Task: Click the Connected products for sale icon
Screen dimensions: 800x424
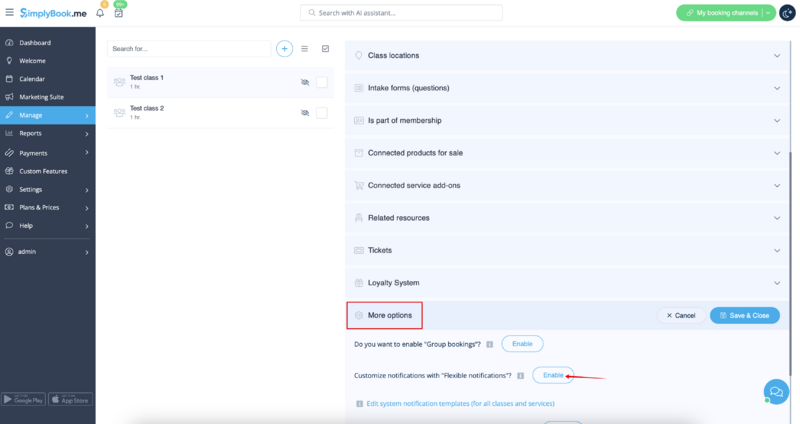Action: [x=359, y=153]
